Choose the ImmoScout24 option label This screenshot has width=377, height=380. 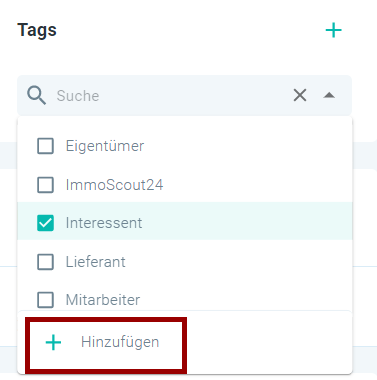pos(114,185)
